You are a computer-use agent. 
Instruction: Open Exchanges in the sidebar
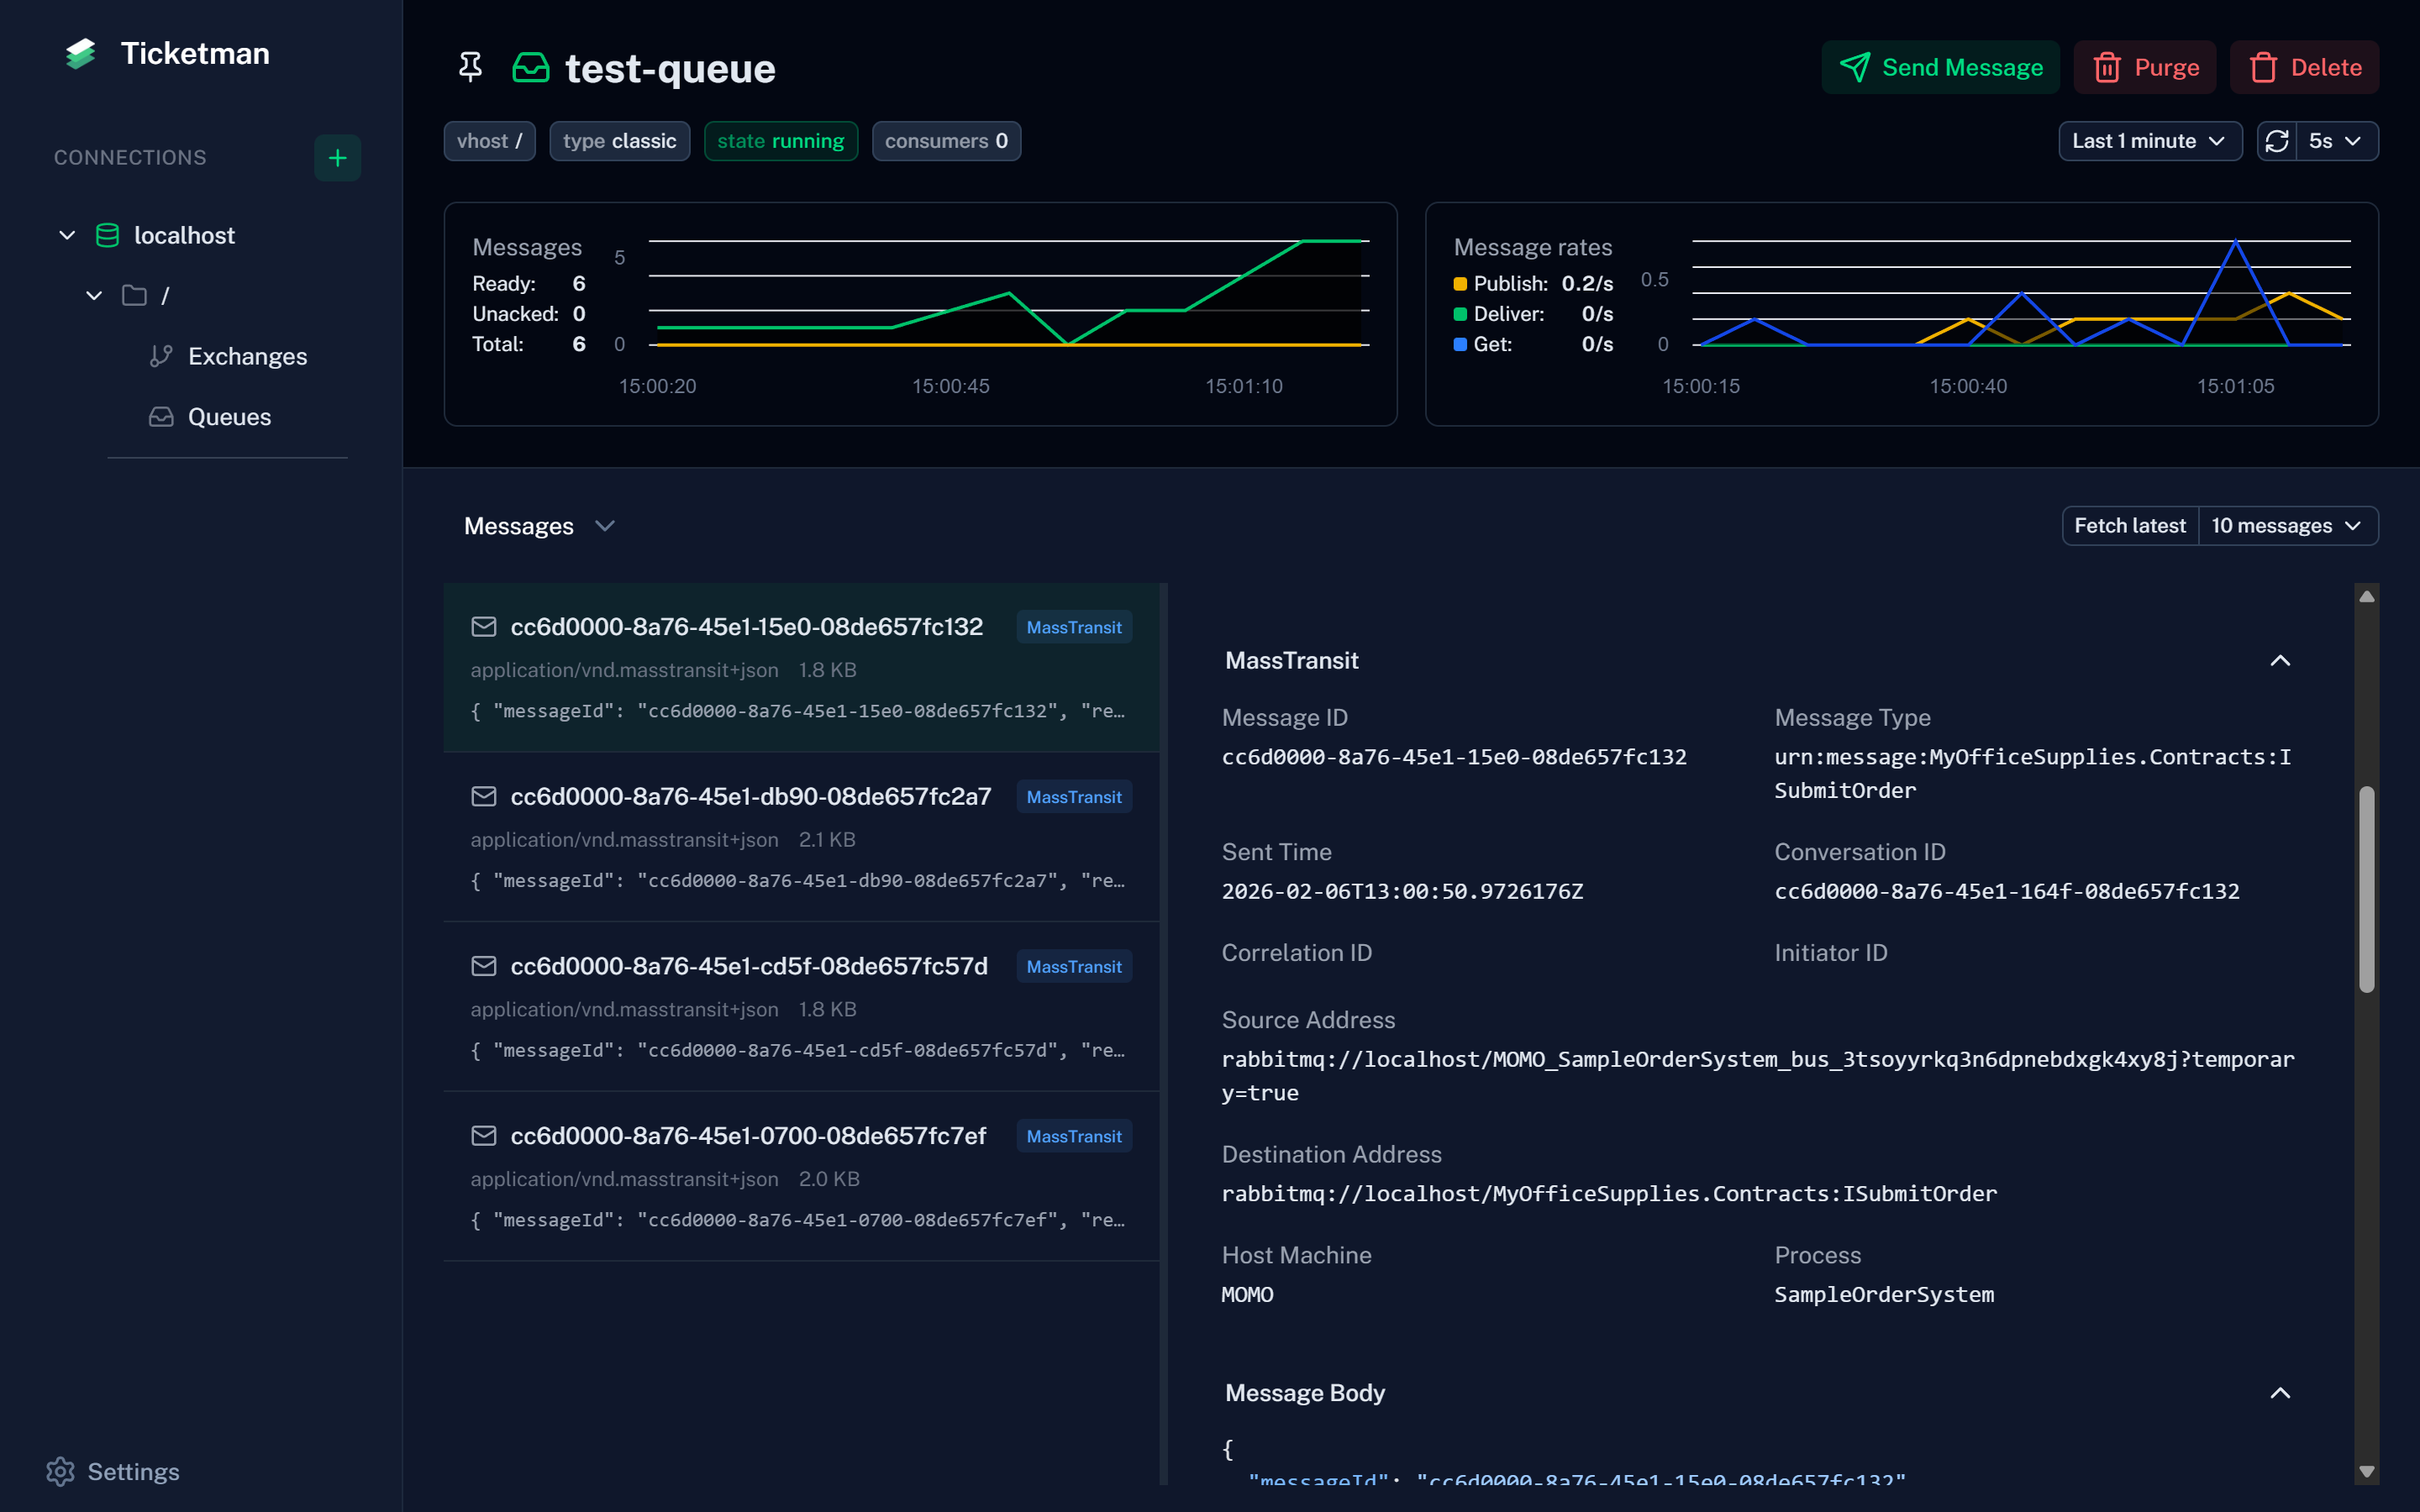247,356
